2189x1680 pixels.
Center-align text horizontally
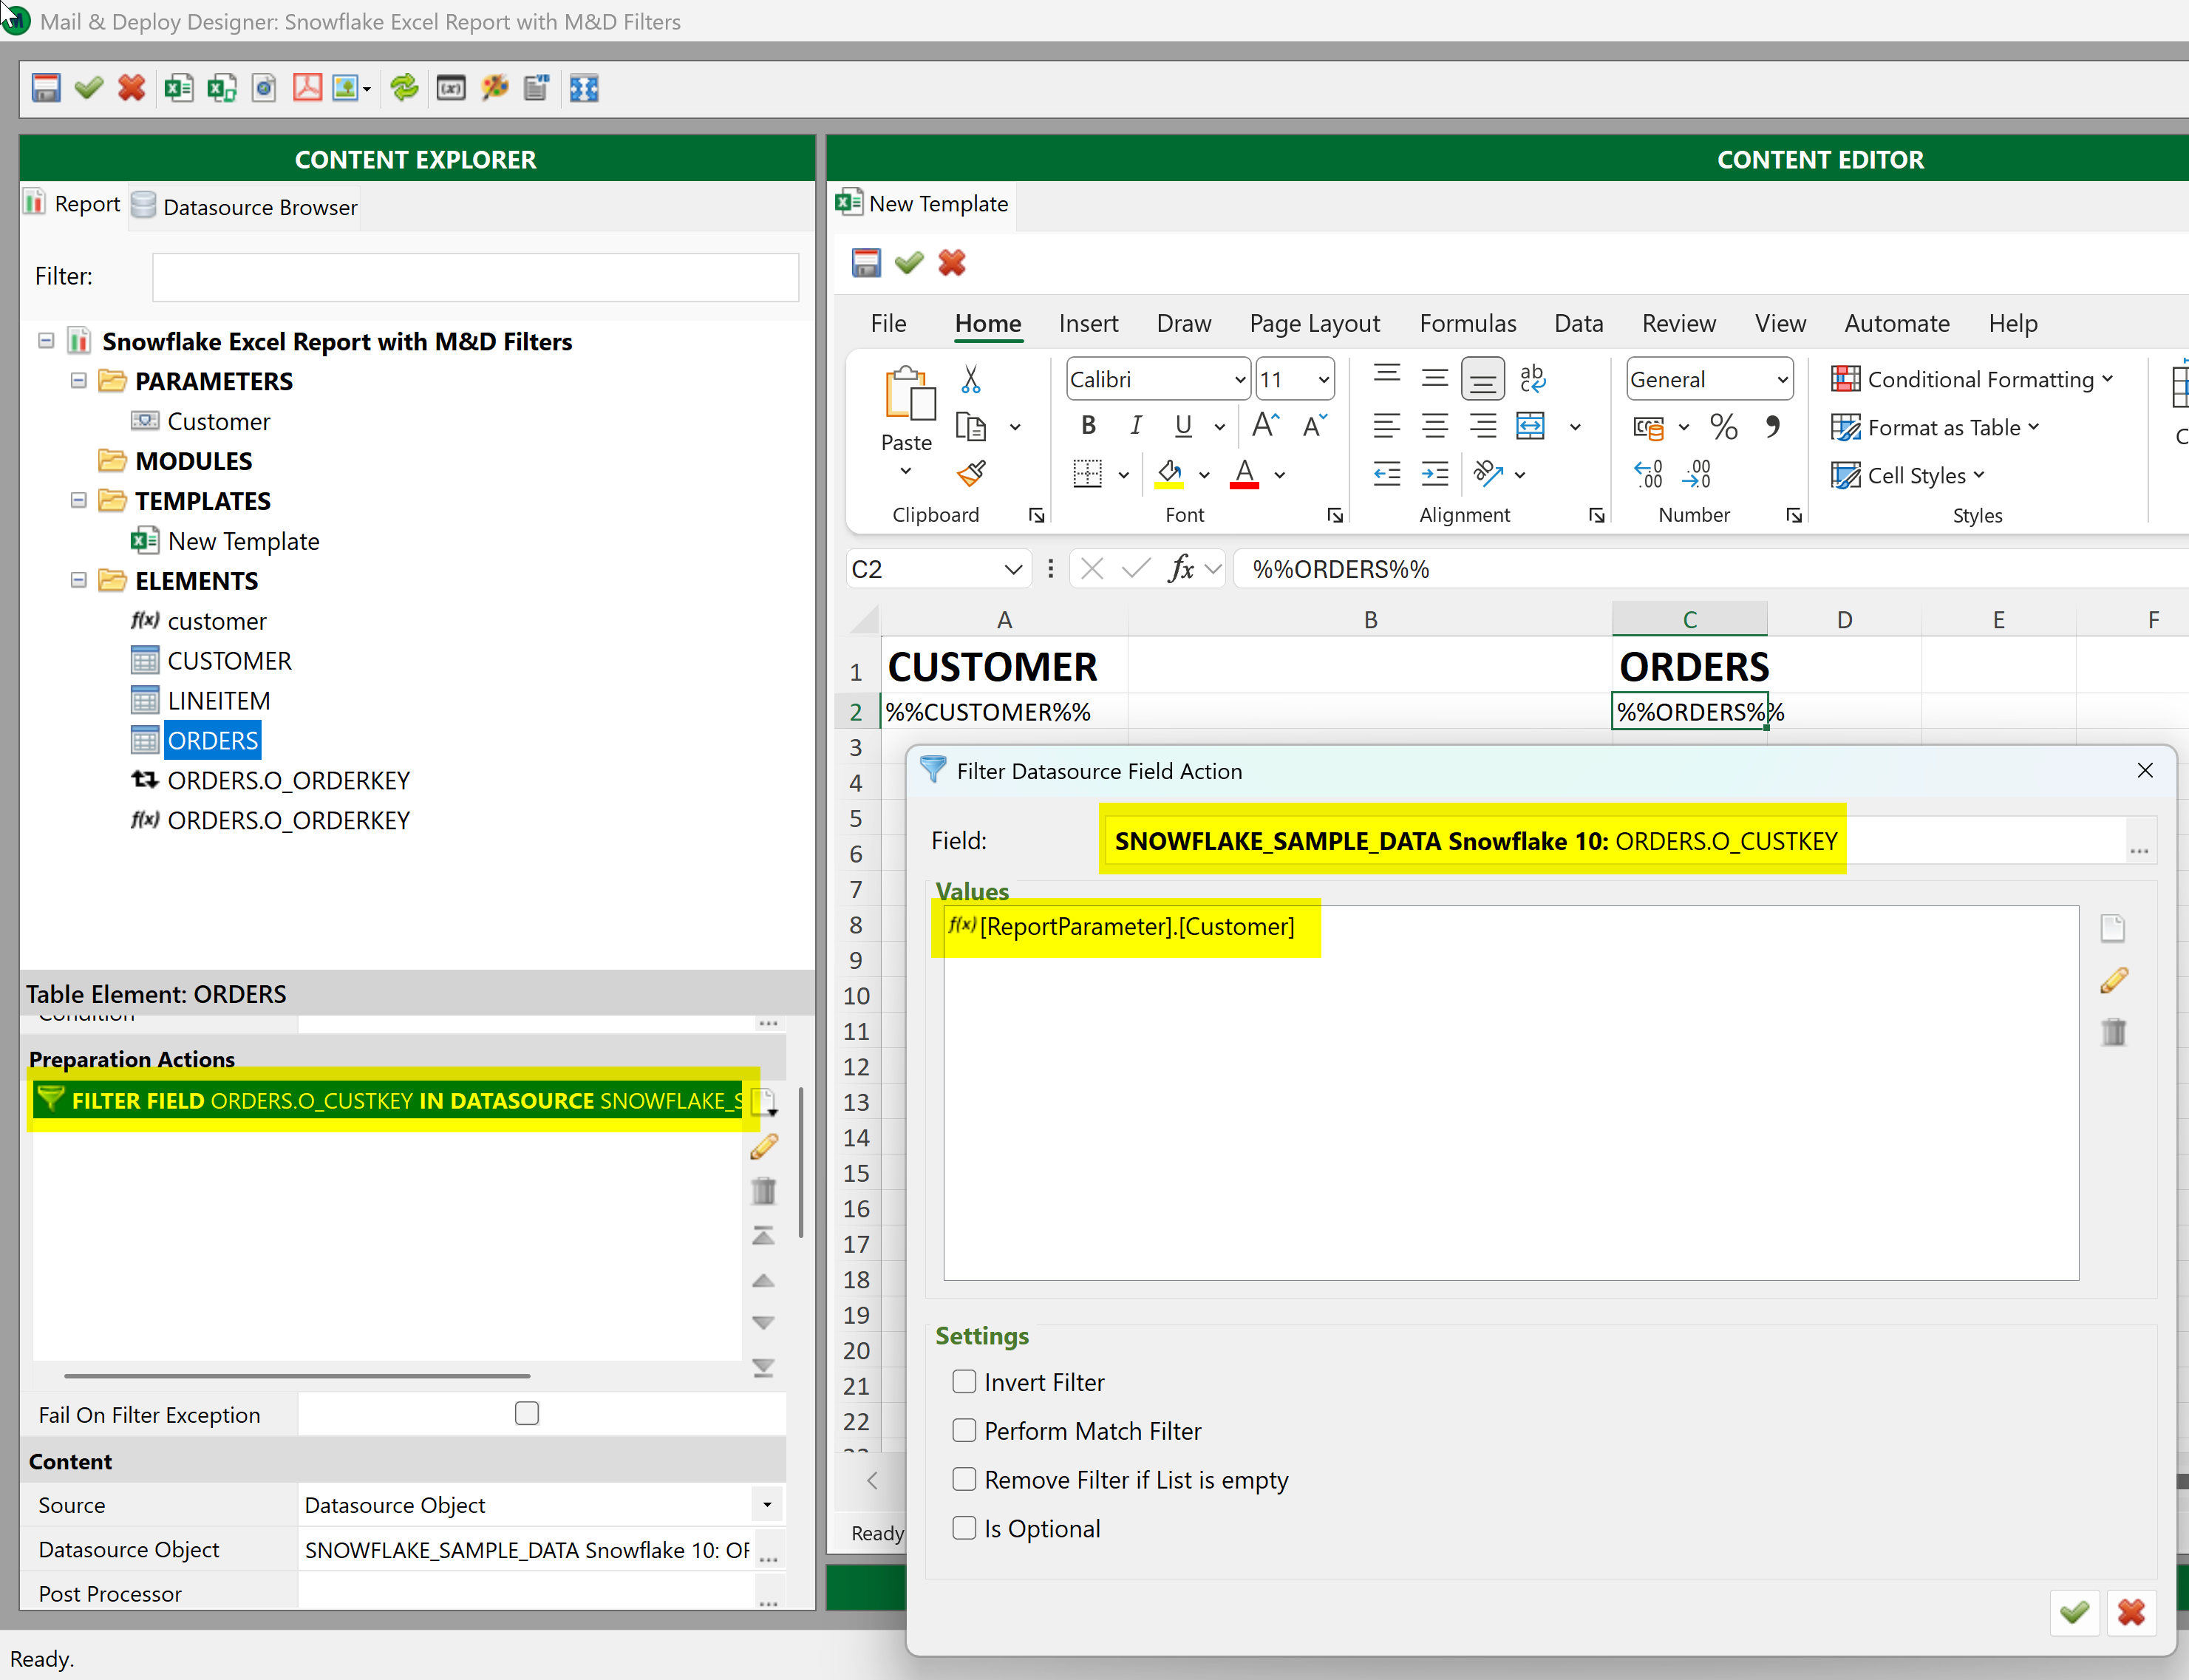(1434, 426)
